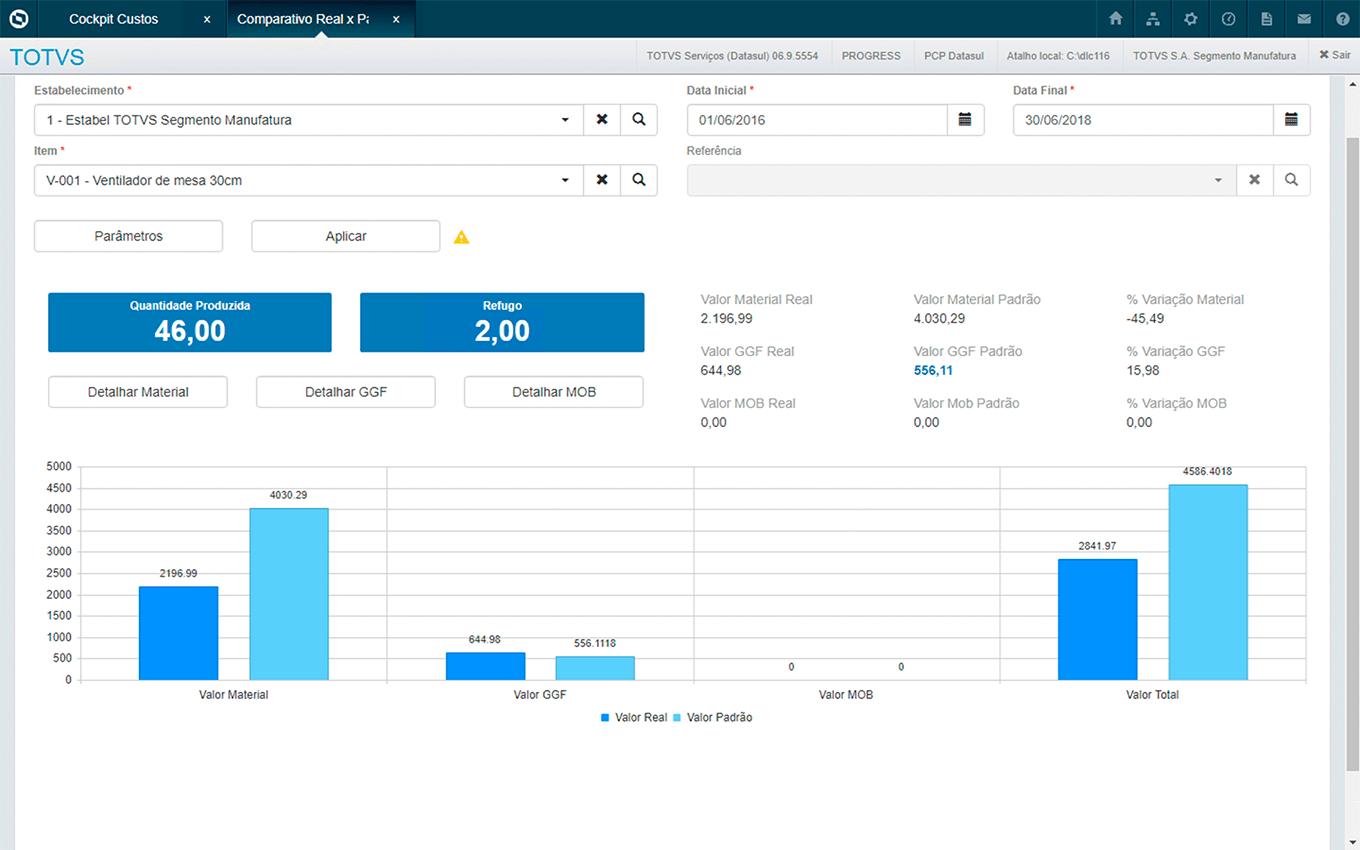
Task: Click the Aplicar button
Action: coord(345,236)
